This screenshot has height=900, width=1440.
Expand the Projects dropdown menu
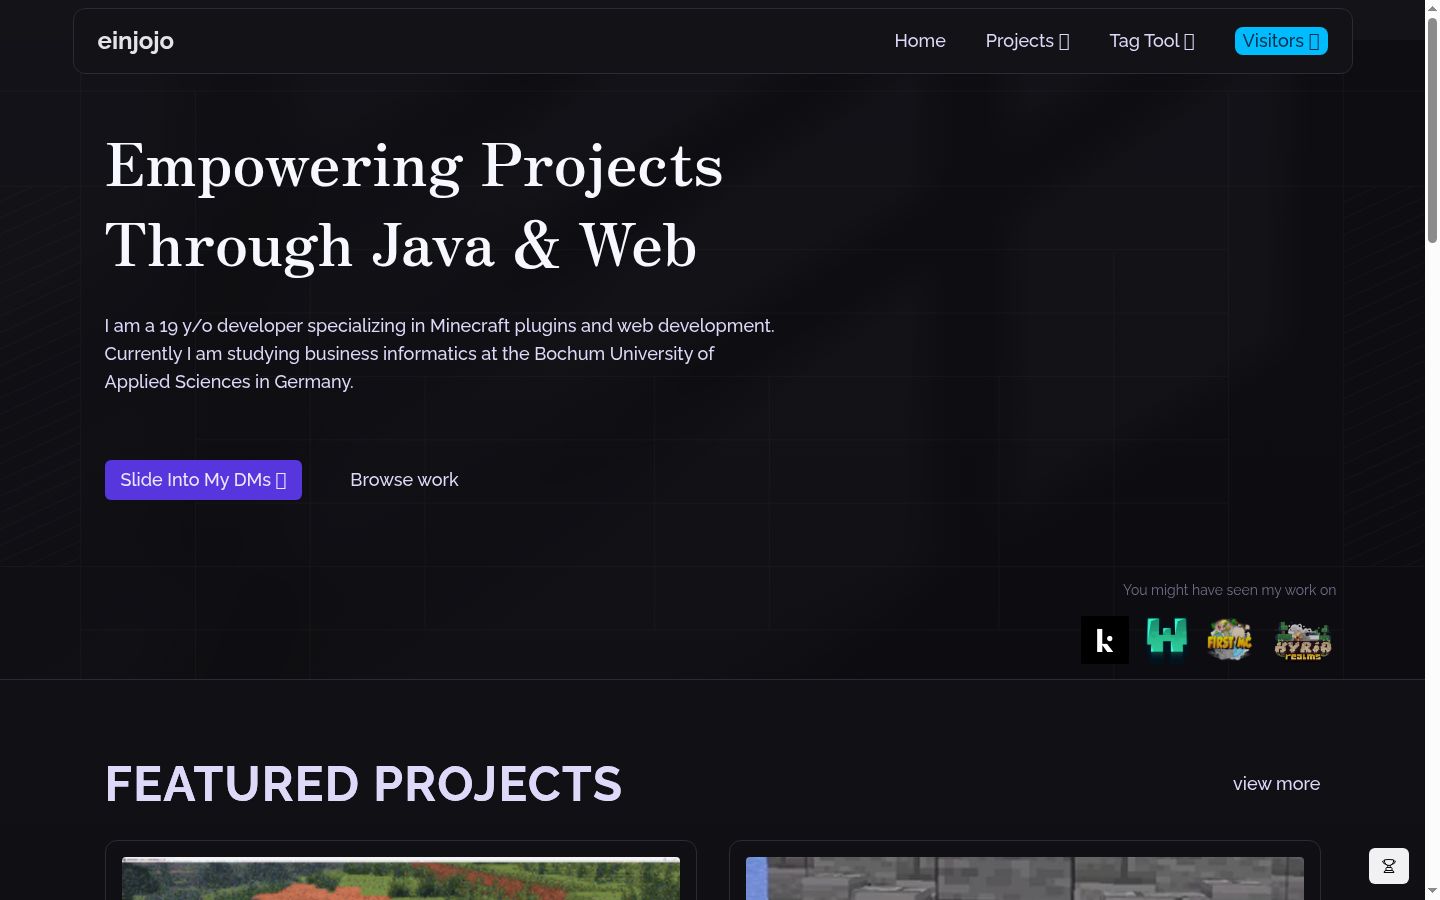1027,41
